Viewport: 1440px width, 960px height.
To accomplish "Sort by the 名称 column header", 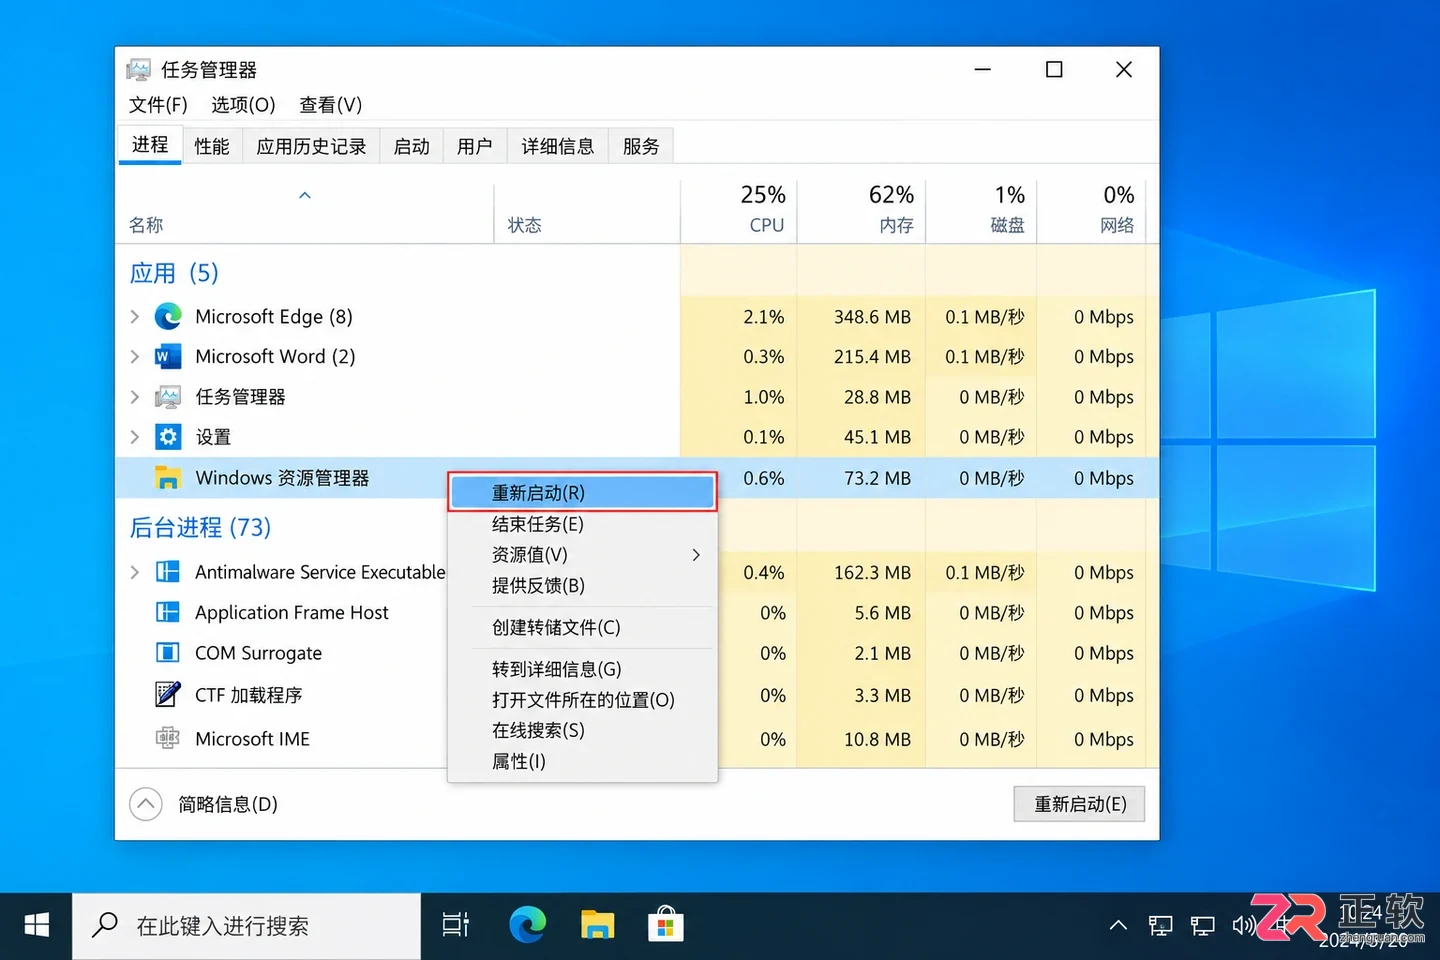I will (305, 211).
